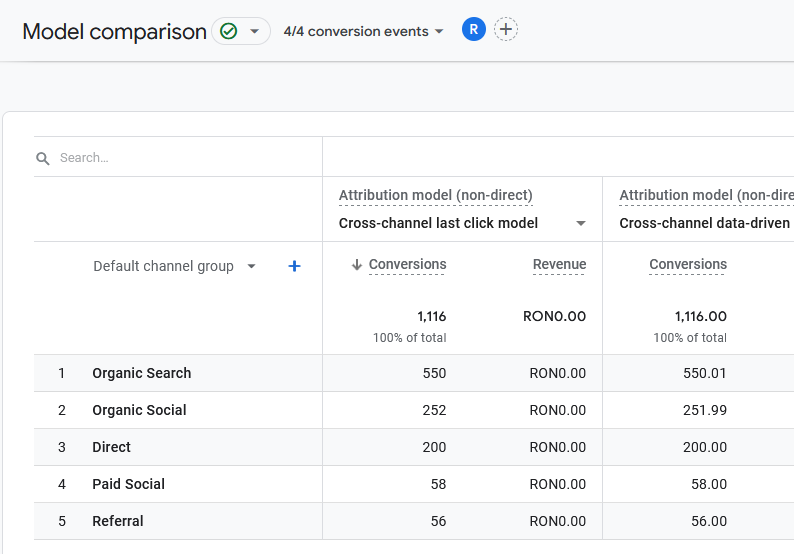Click the green checkmark status icon
The height and width of the screenshot is (554, 794).
click(x=228, y=31)
